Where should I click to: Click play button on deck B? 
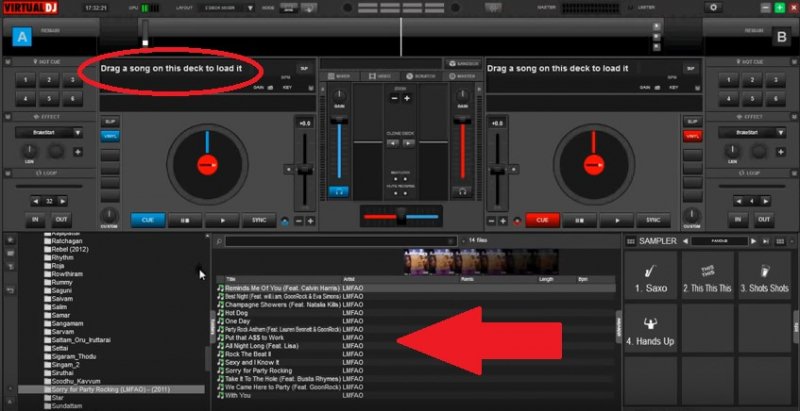[617, 220]
